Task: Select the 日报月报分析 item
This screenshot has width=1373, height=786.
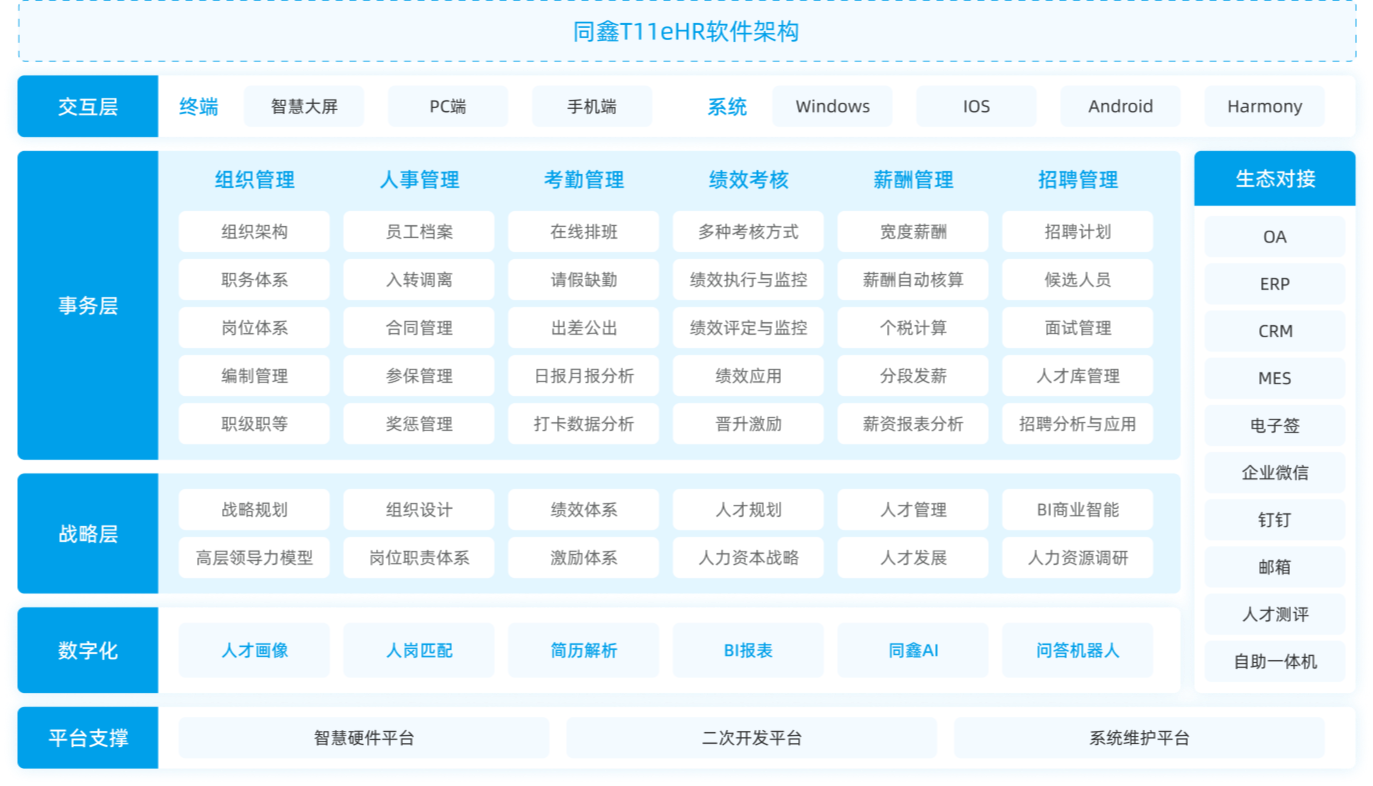Action: tap(584, 375)
